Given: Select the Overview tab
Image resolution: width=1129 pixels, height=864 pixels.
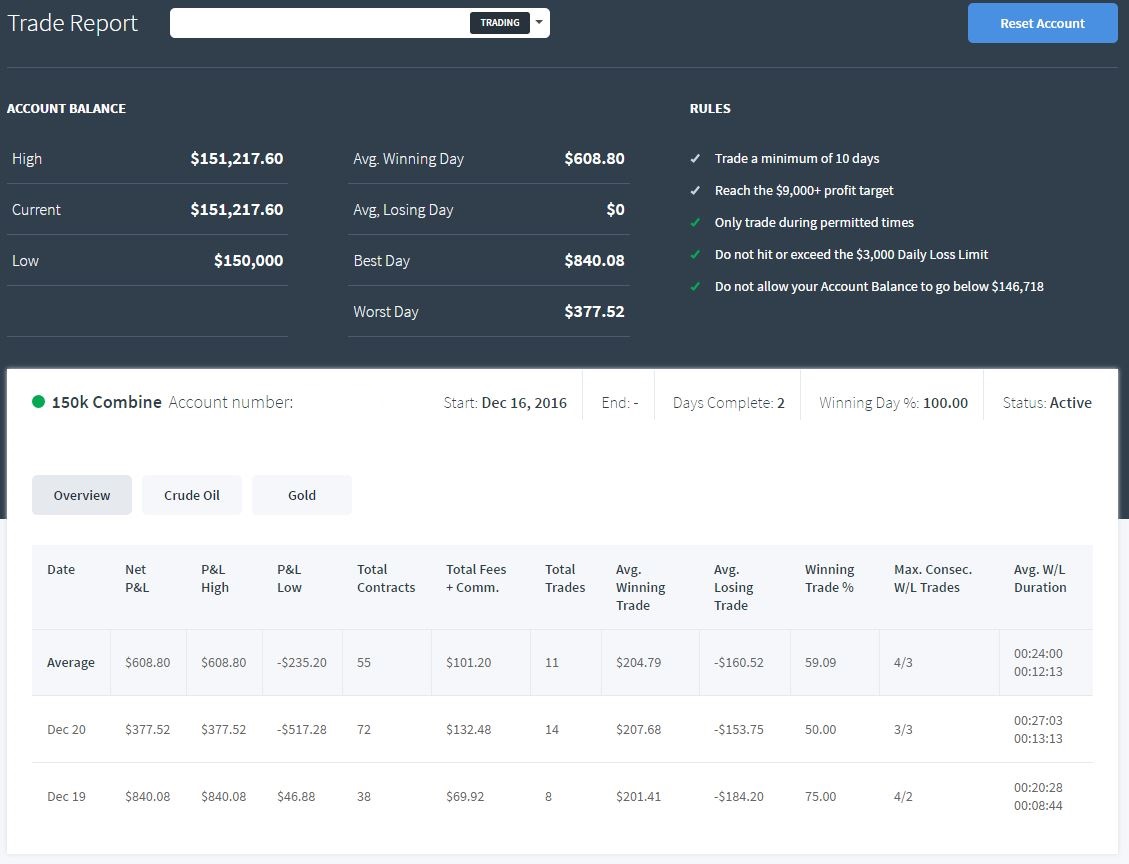Looking at the screenshot, I should click(x=82, y=495).
